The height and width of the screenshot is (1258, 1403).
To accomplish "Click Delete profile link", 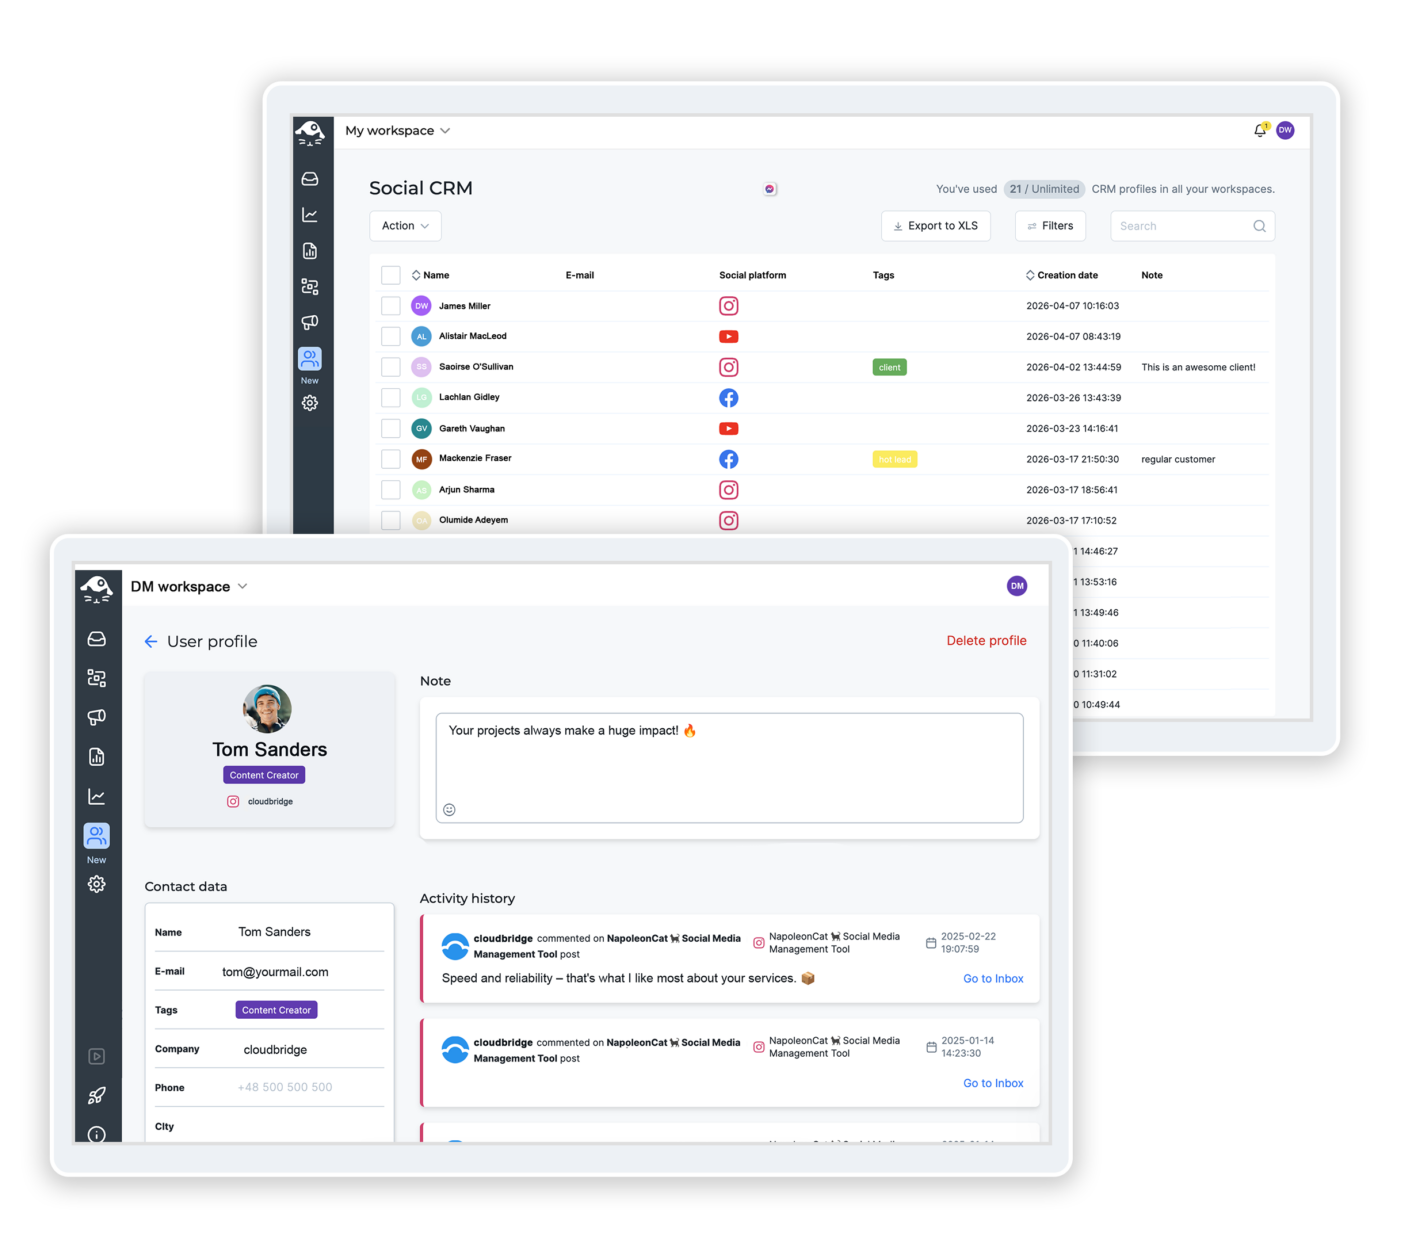I will tap(987, 641).
